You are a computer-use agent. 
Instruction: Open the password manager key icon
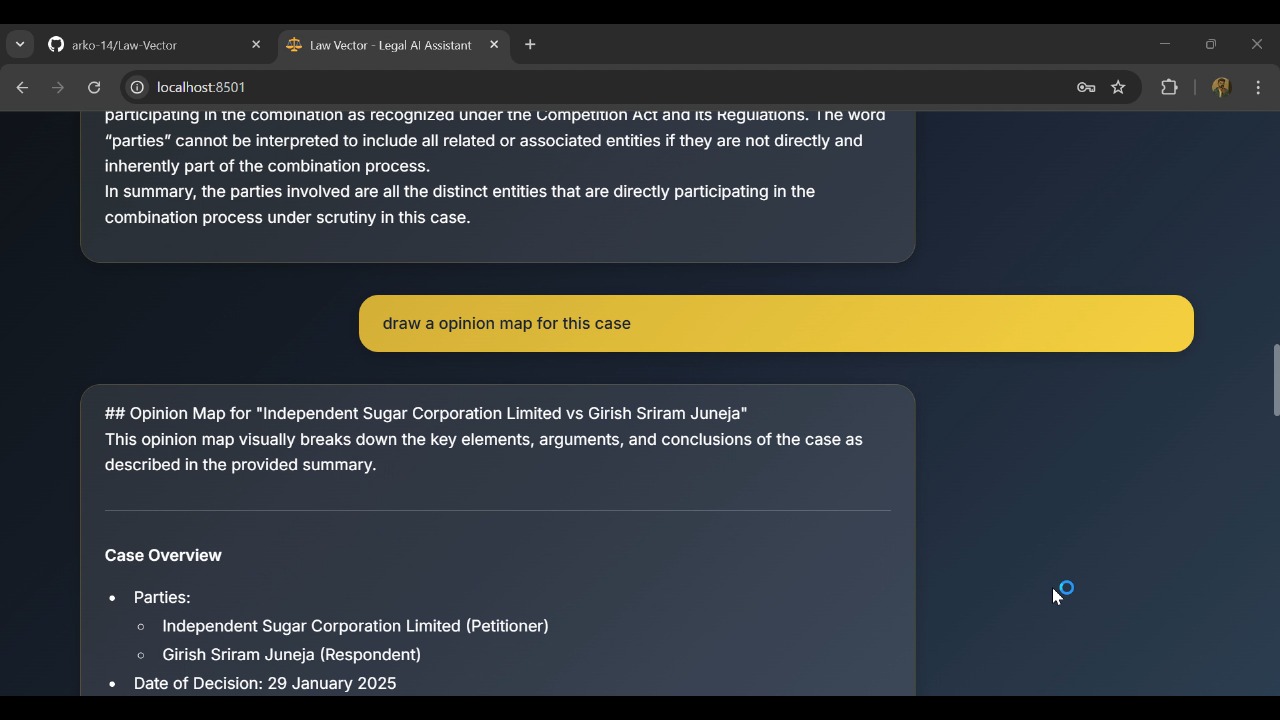click(1086, 88)
